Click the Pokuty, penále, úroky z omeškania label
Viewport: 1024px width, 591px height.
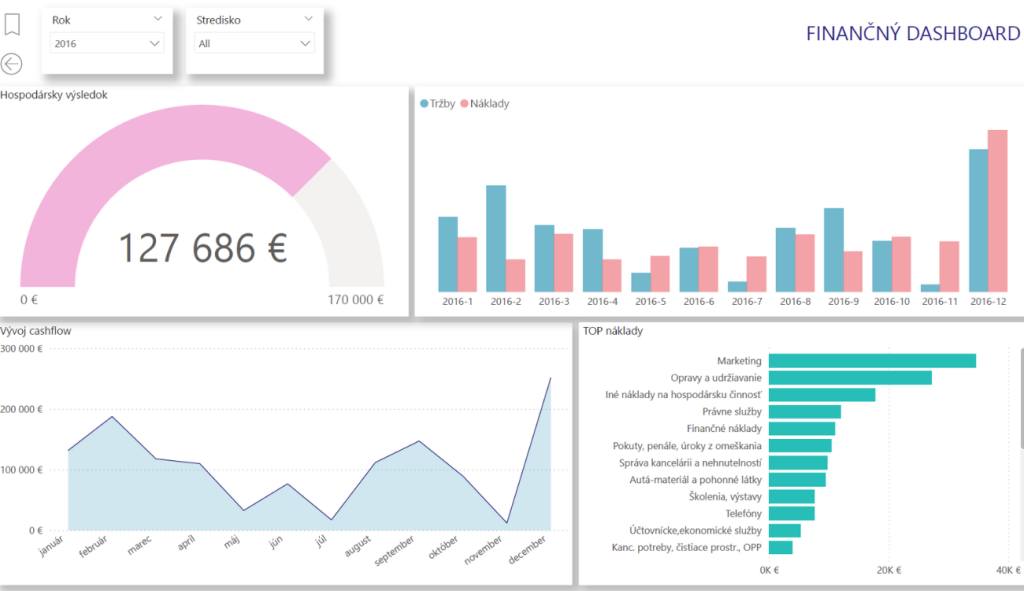click(687, 445)
